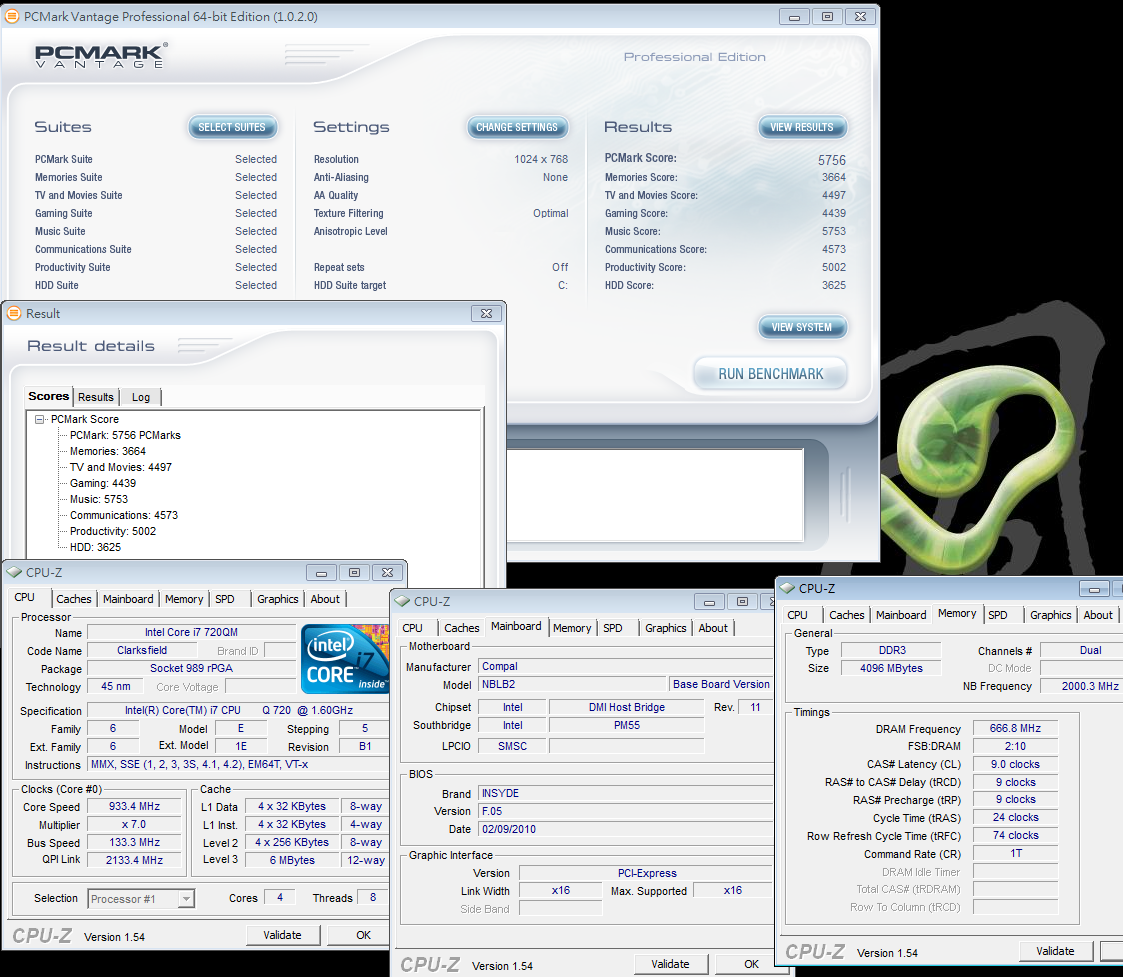Click Validate in the middle CPU-Z window
The height and width of the screenshot is (977, 1123).
(670, 964)
